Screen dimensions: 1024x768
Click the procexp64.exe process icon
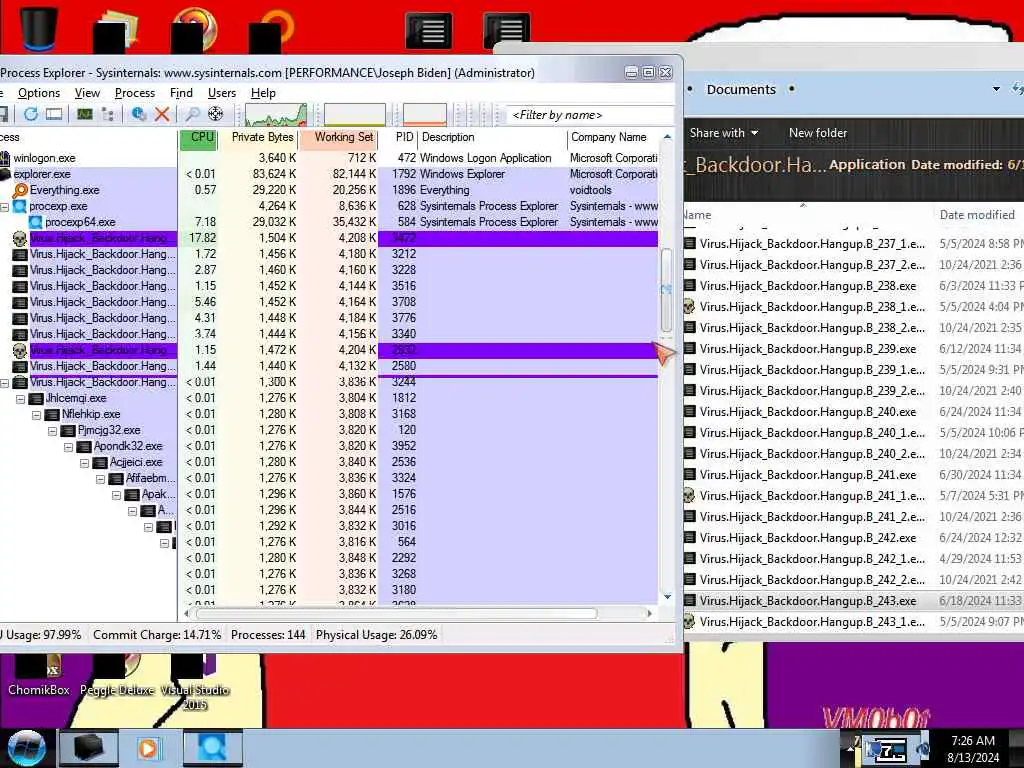point(36,222)
